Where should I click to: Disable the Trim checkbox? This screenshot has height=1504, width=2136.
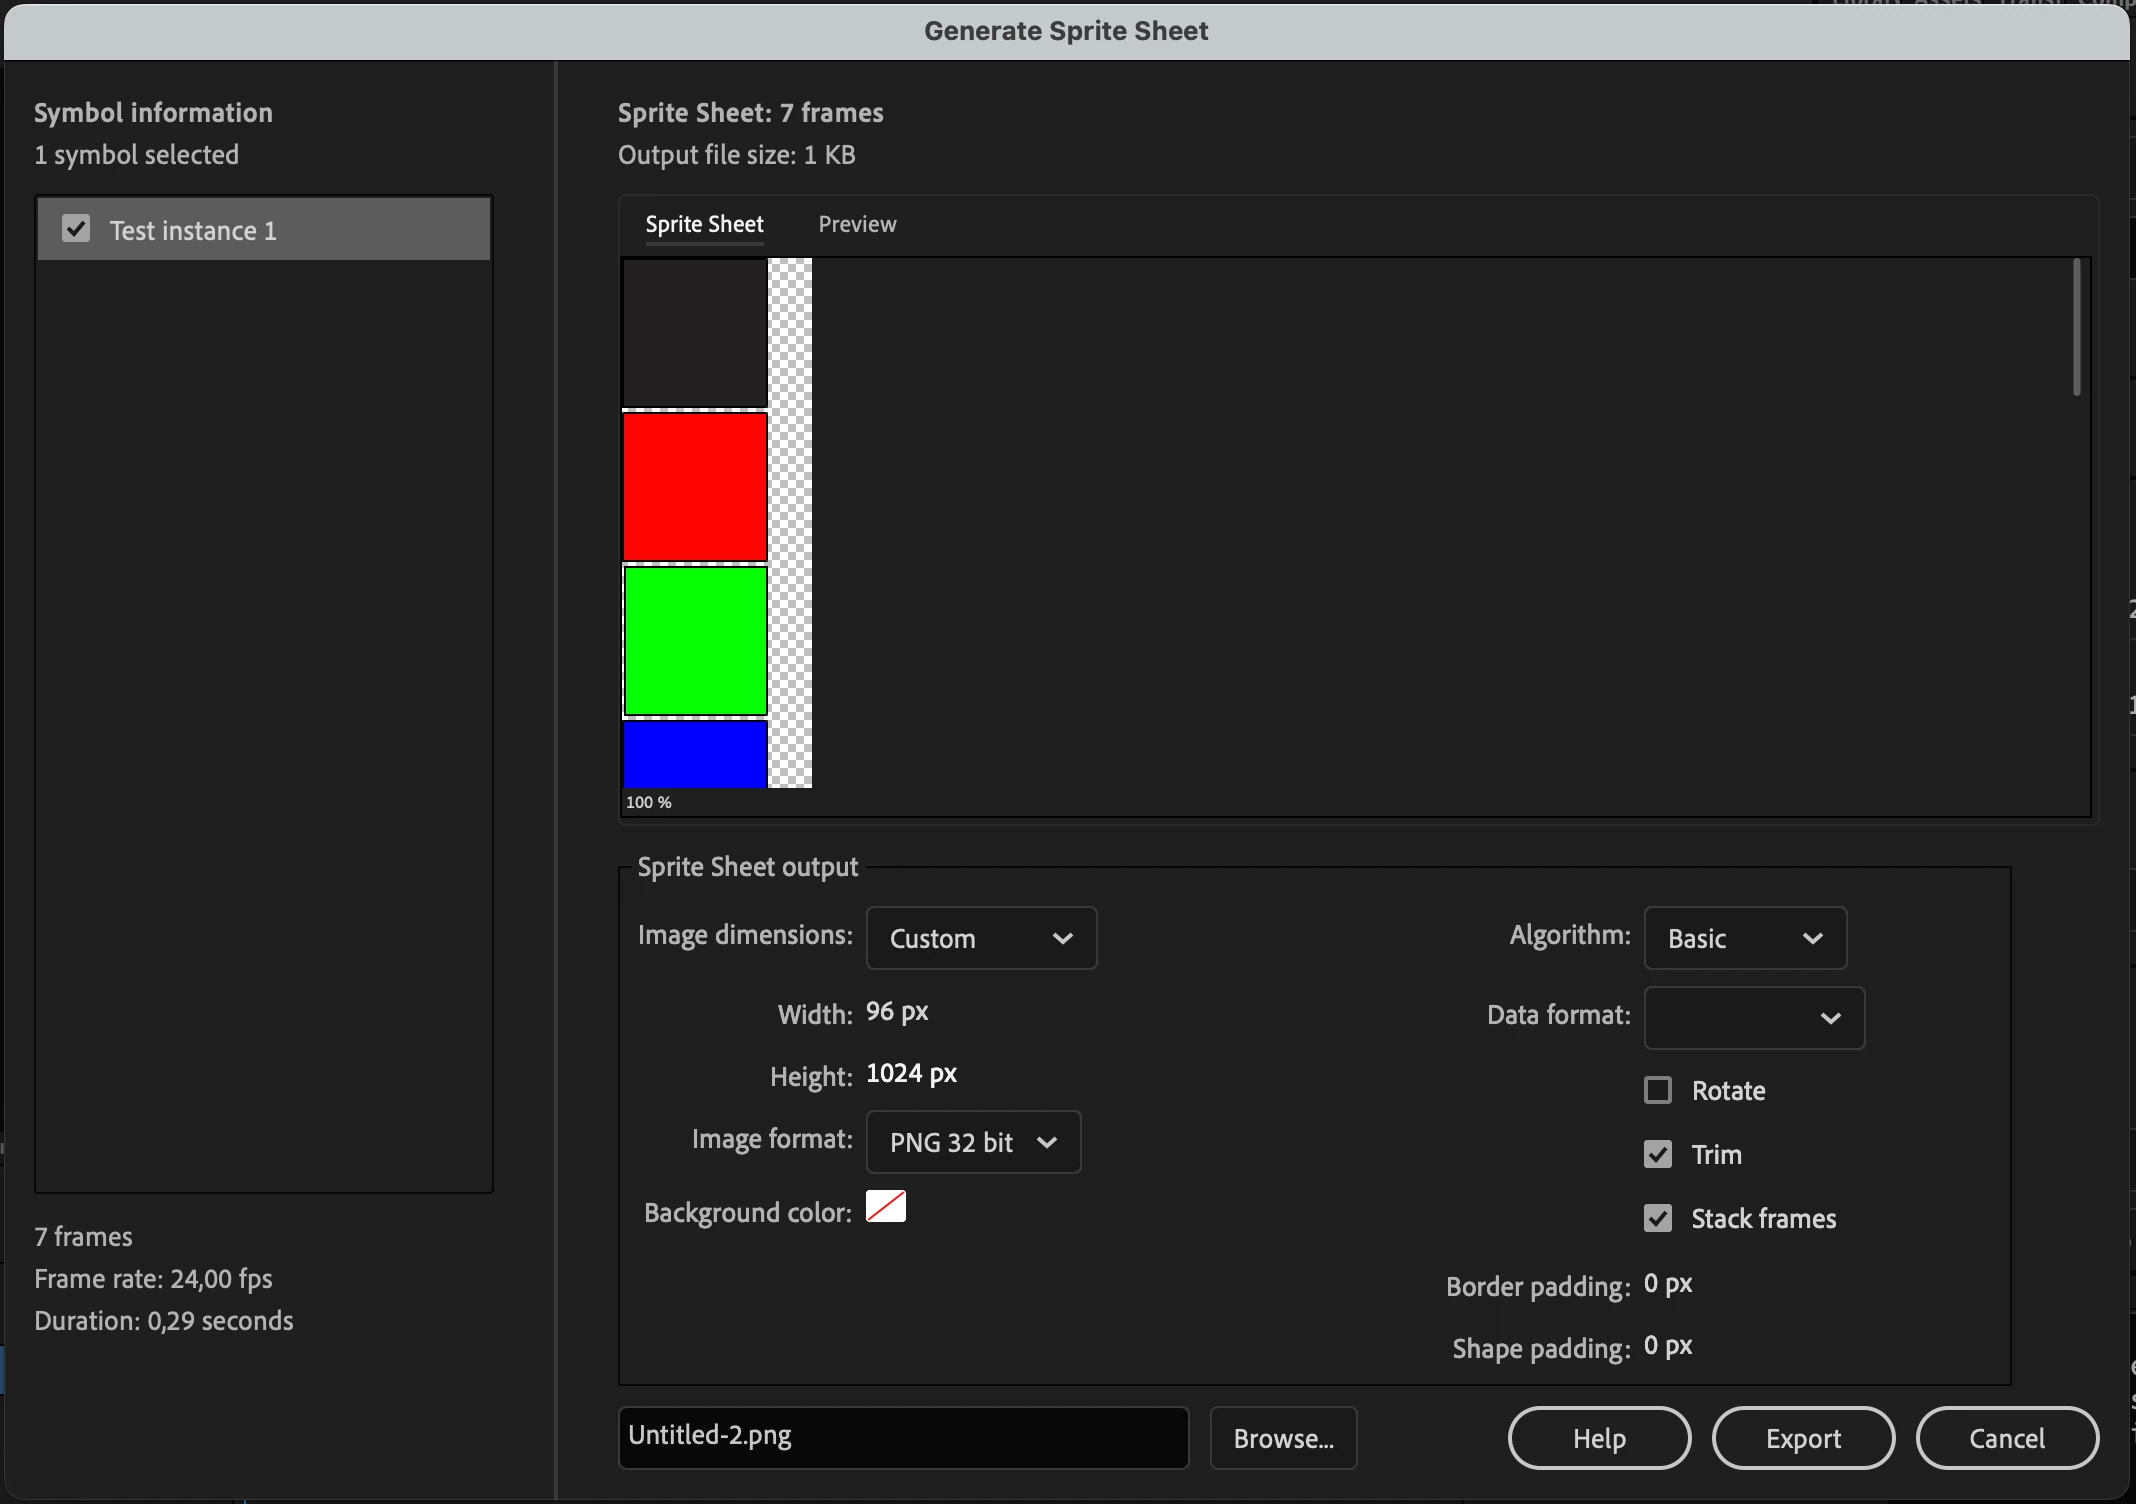pyautogui.click(x=1658, y=1154)
